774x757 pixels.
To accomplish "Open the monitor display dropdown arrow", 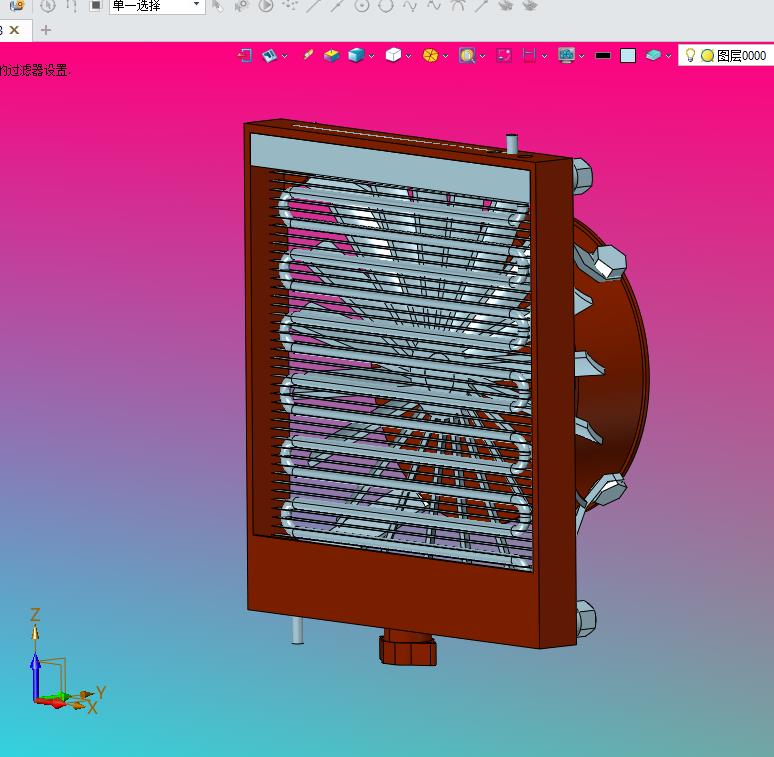I will 581,56.
